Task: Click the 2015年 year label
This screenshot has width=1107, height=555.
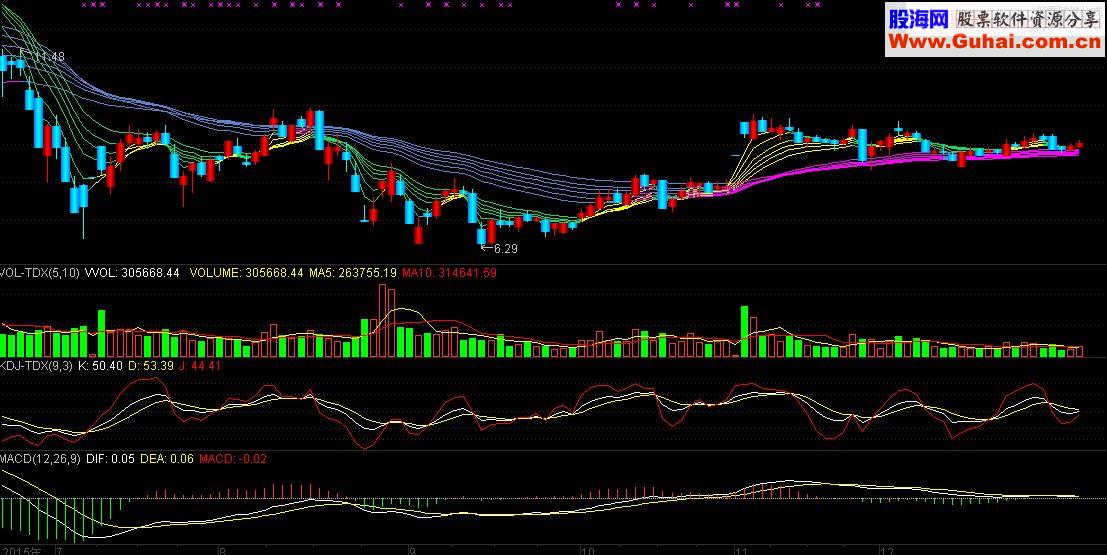Action: [20, 549]
